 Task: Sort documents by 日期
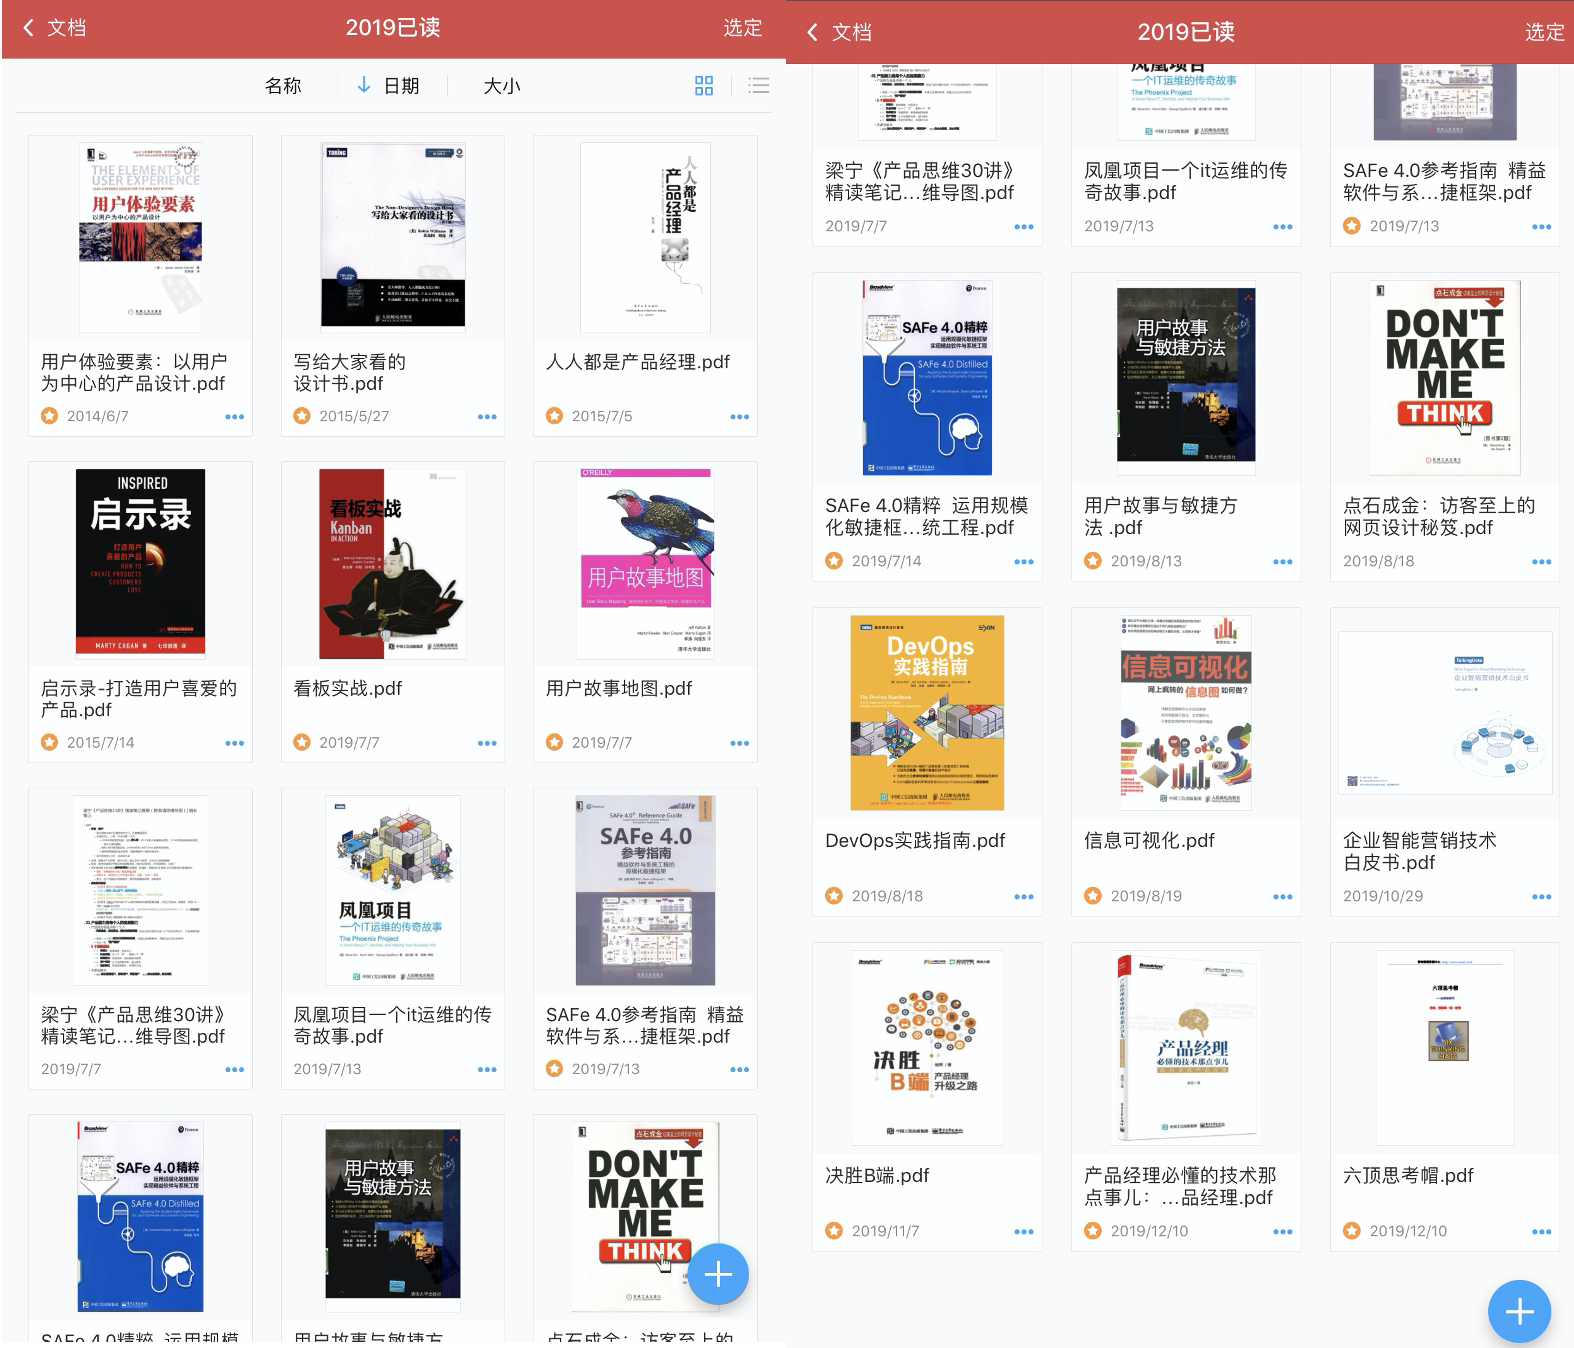click(401, 86)
